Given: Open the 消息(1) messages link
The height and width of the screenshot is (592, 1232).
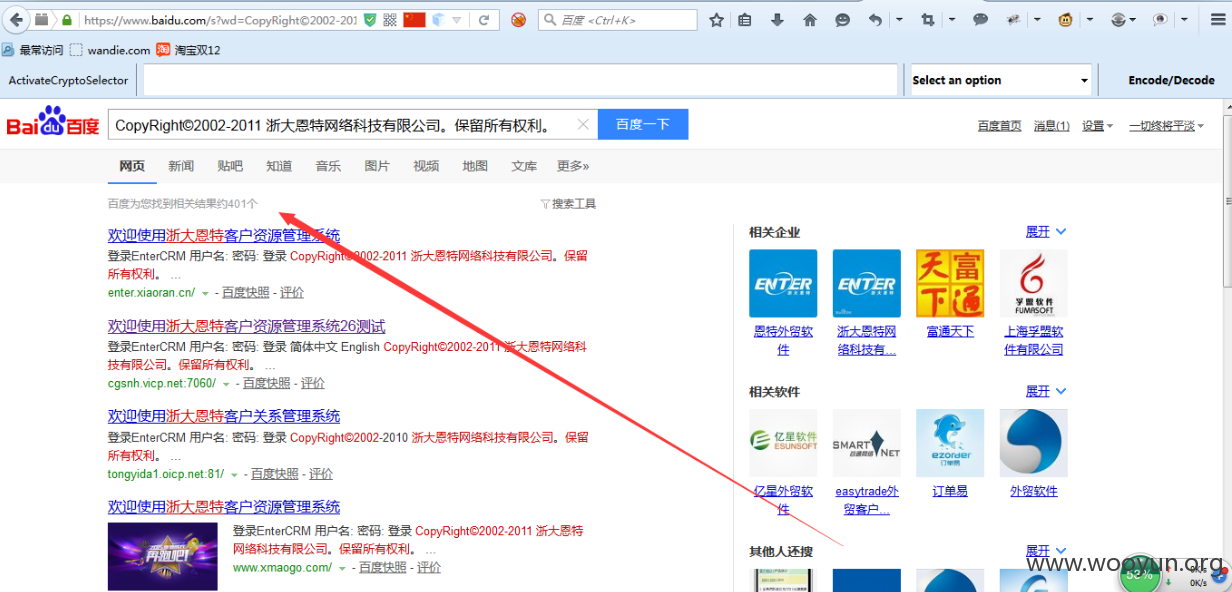Looking at the screenshot, I should (x=1051, y=126).
